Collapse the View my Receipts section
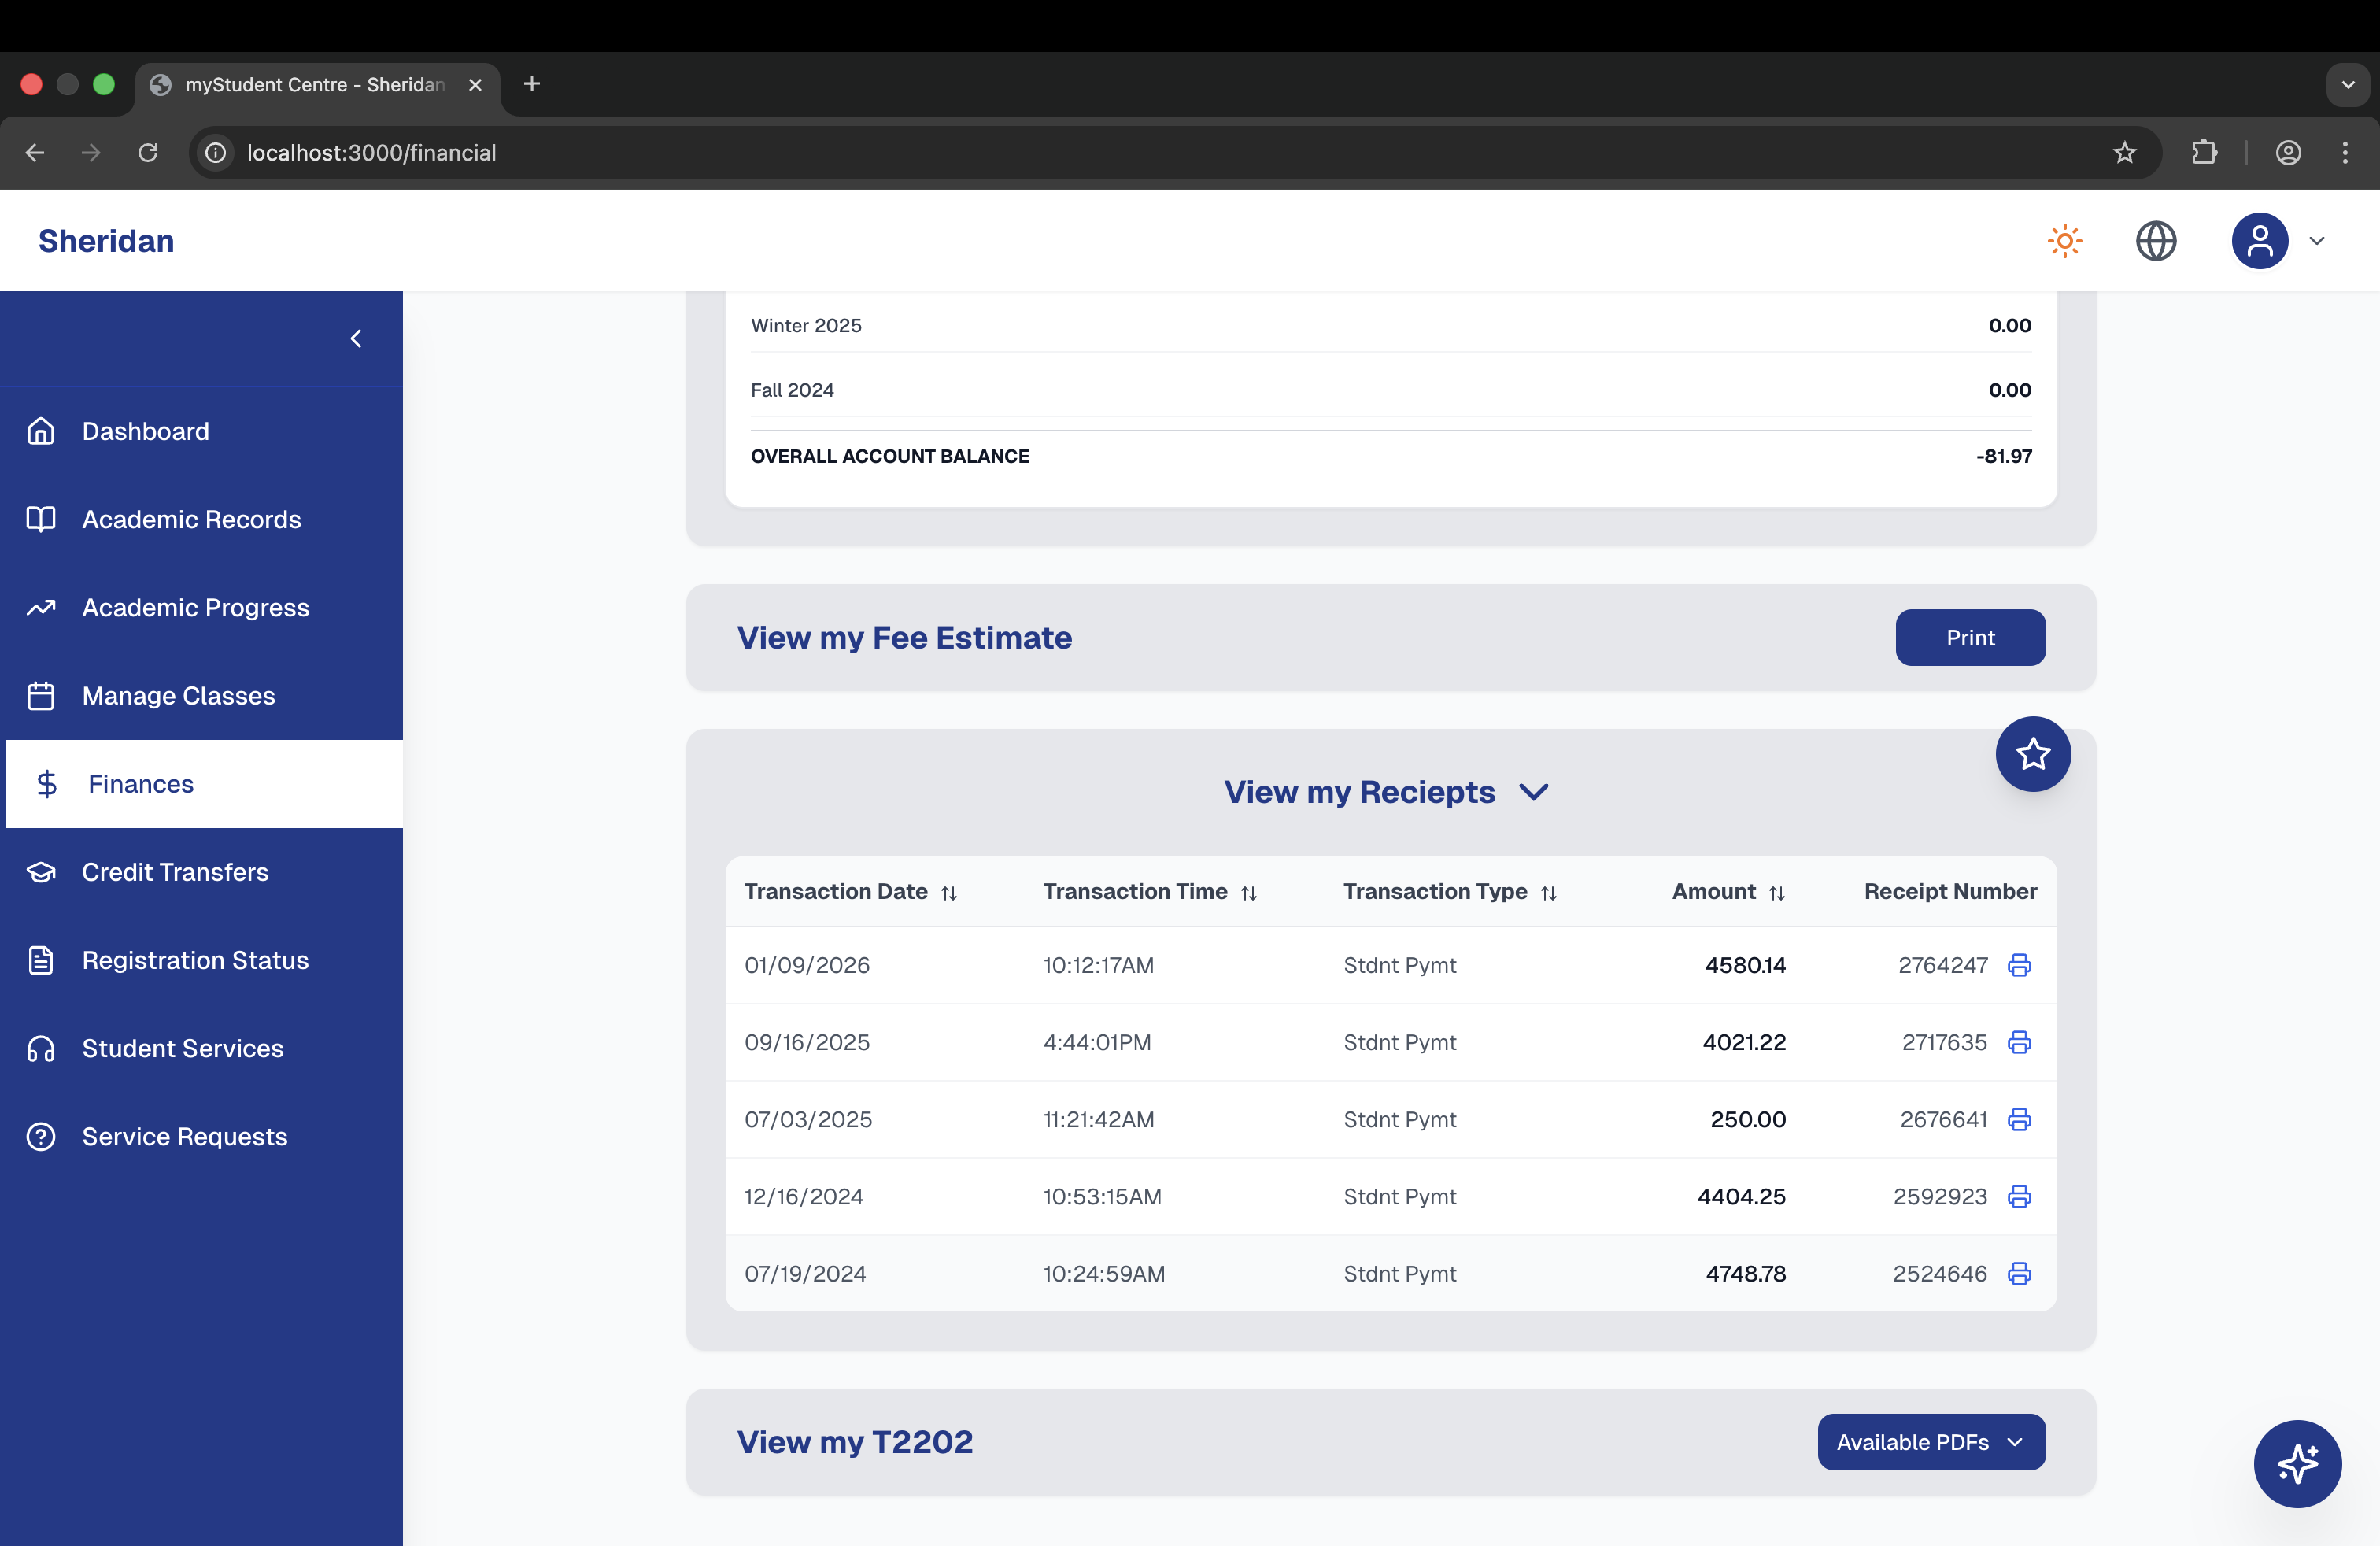Viewport: 2380px width, 1546px height. pyautogui.click(x=1533, y=792)
